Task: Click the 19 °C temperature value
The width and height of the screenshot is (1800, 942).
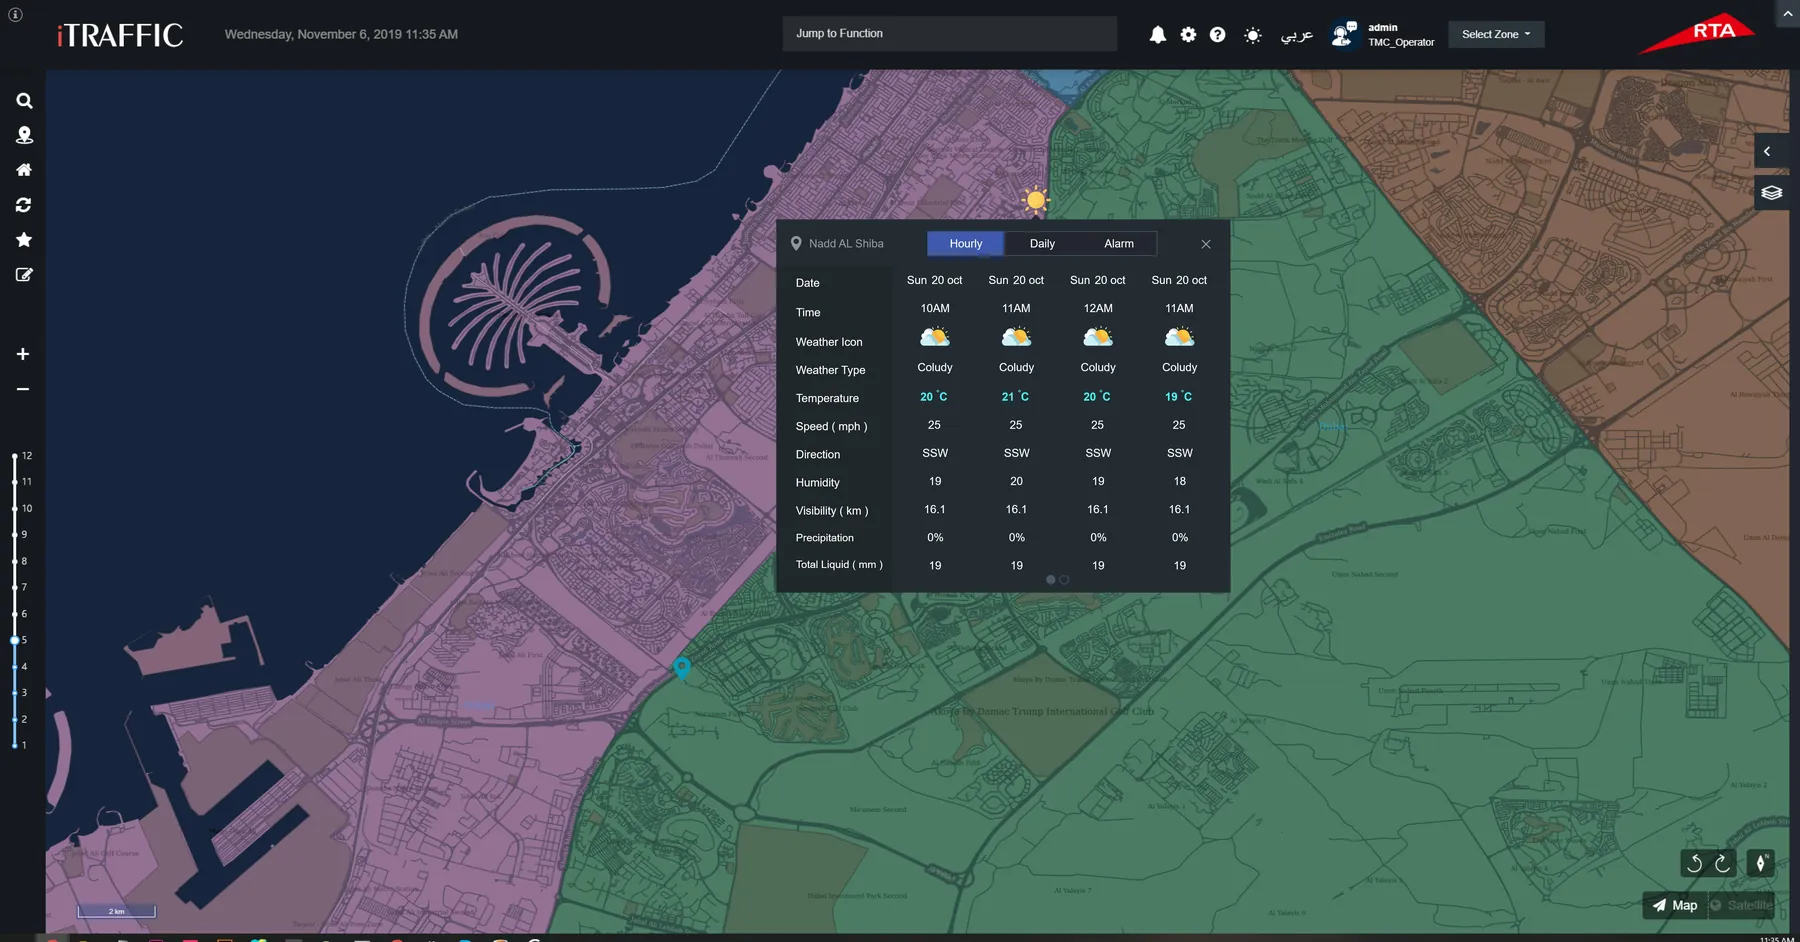Action: click(1179, 397)
